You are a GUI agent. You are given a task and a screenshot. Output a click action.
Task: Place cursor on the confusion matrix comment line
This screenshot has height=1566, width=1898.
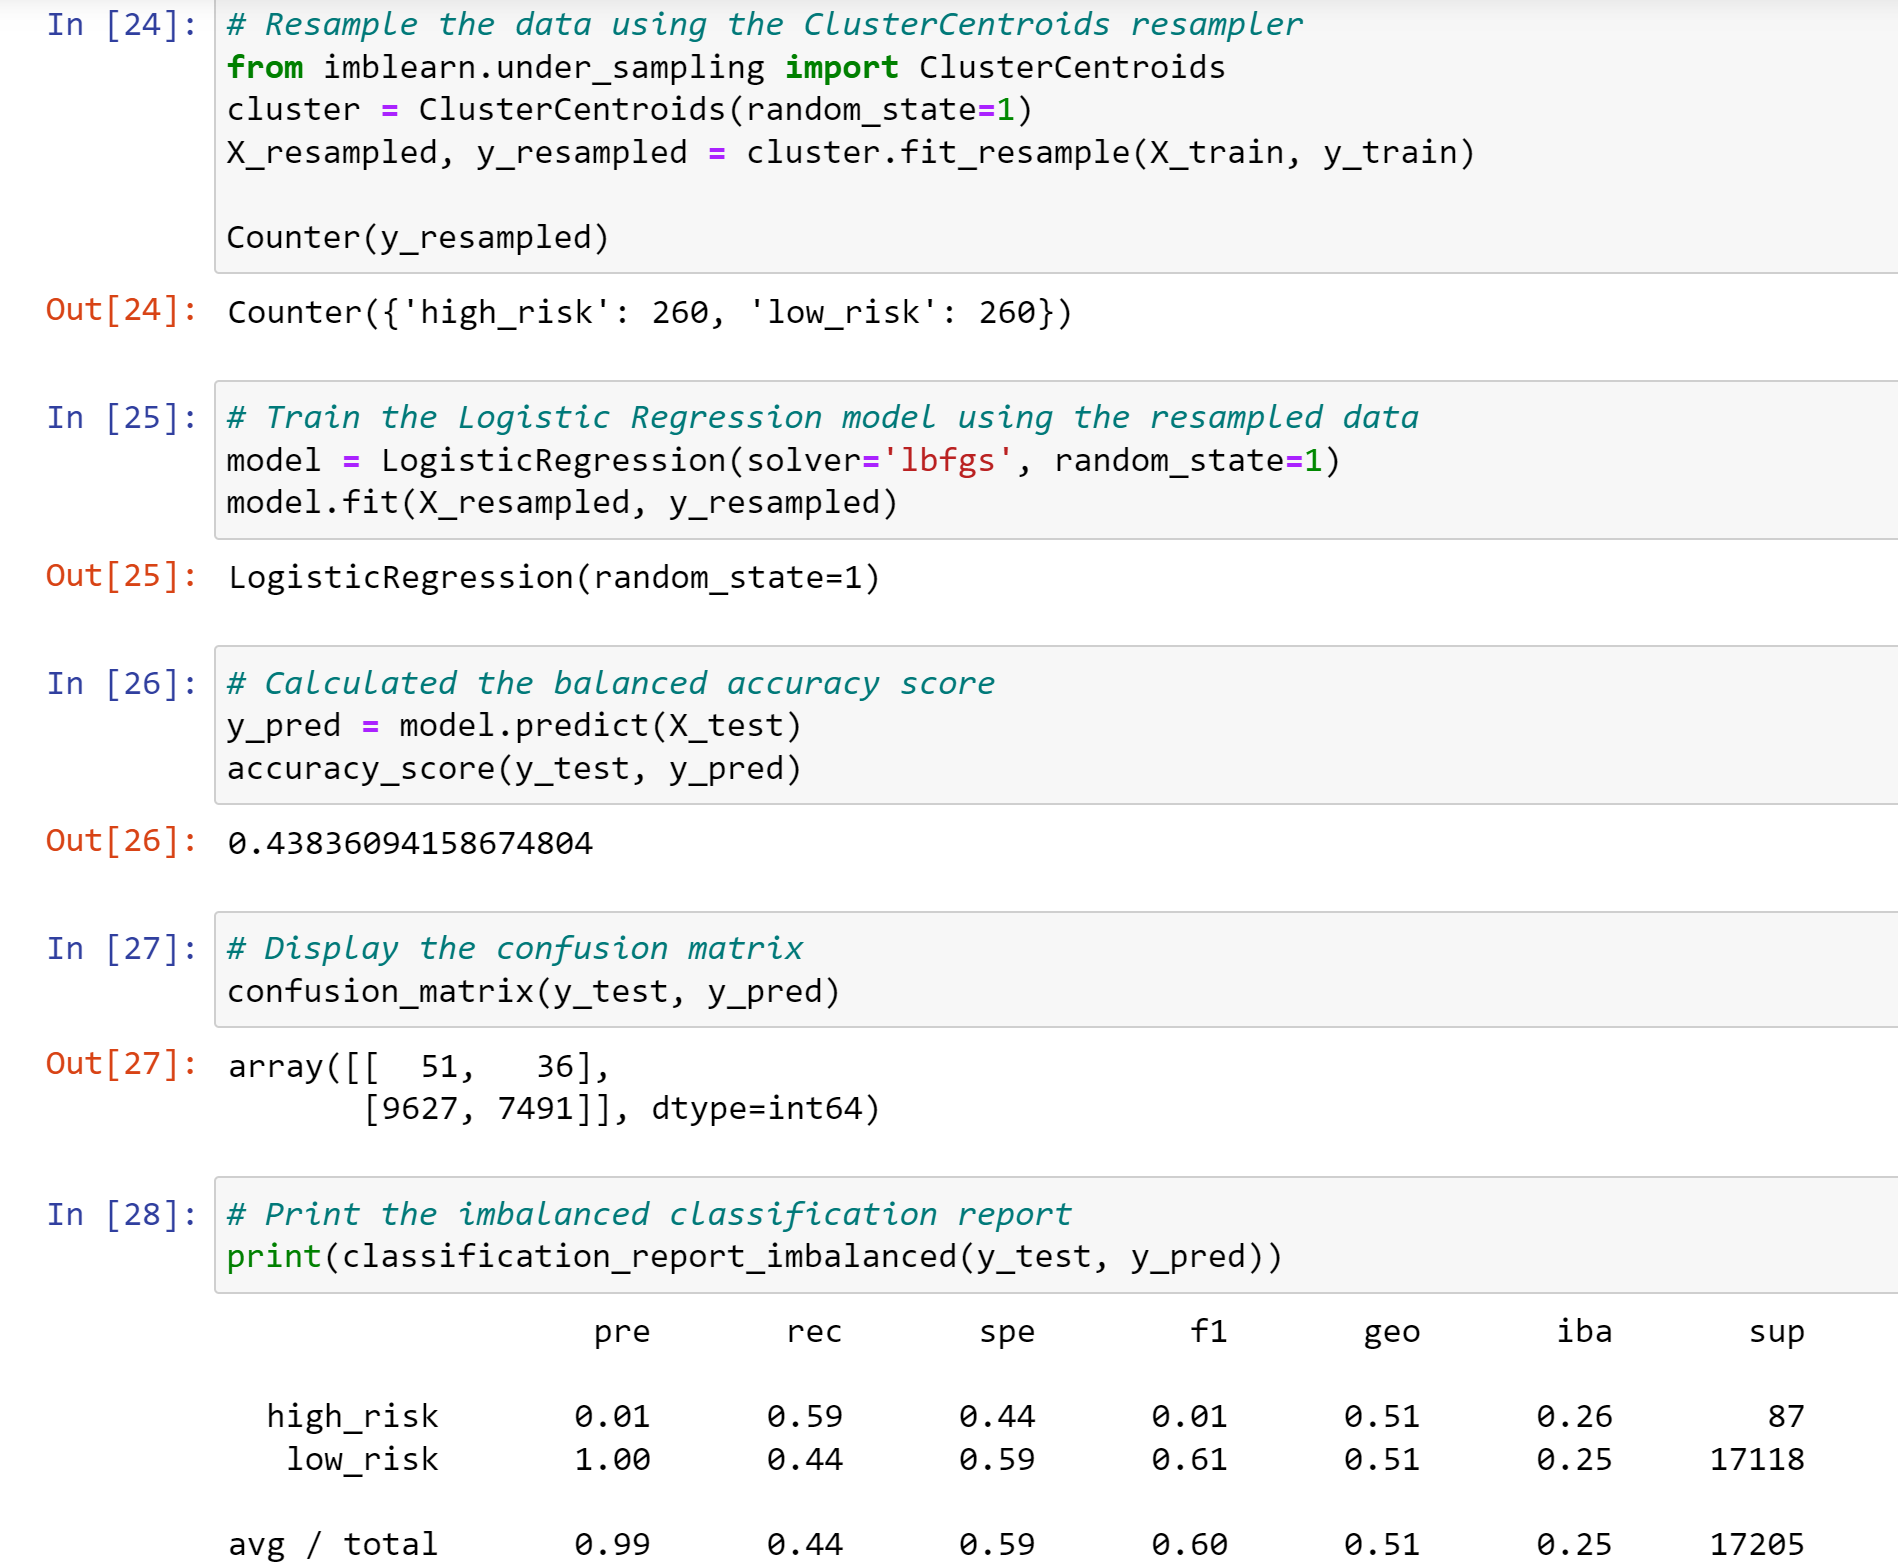pyautogui.click(x=514, y=947)
